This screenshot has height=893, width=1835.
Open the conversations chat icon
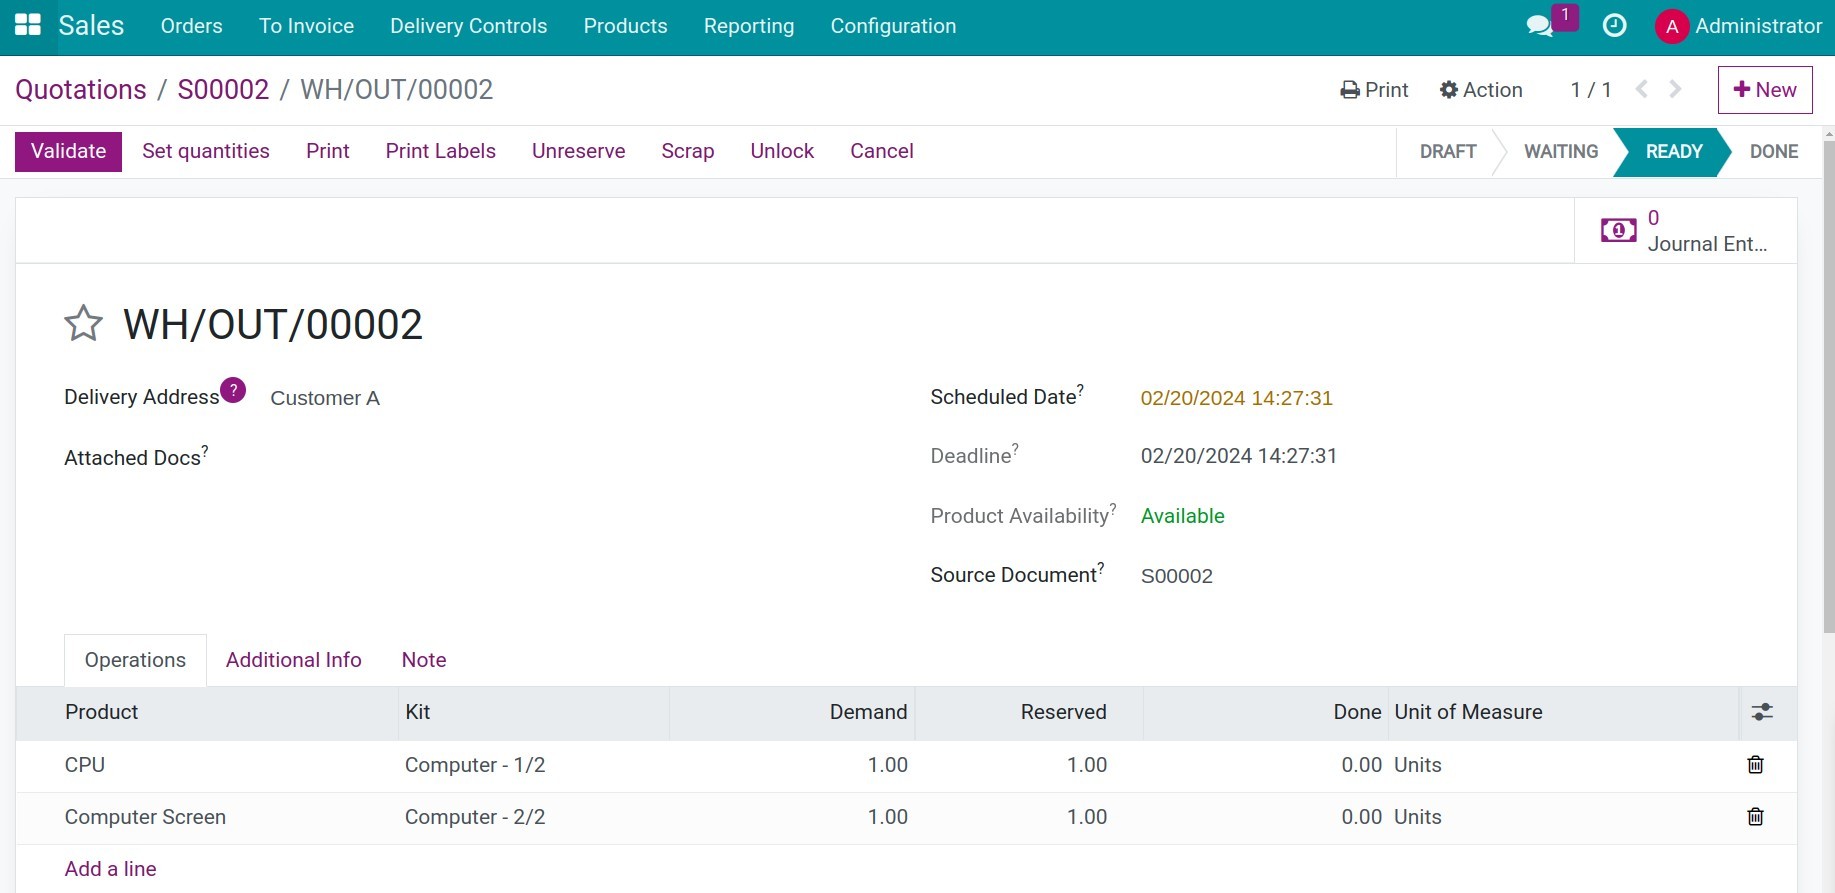1540,26
